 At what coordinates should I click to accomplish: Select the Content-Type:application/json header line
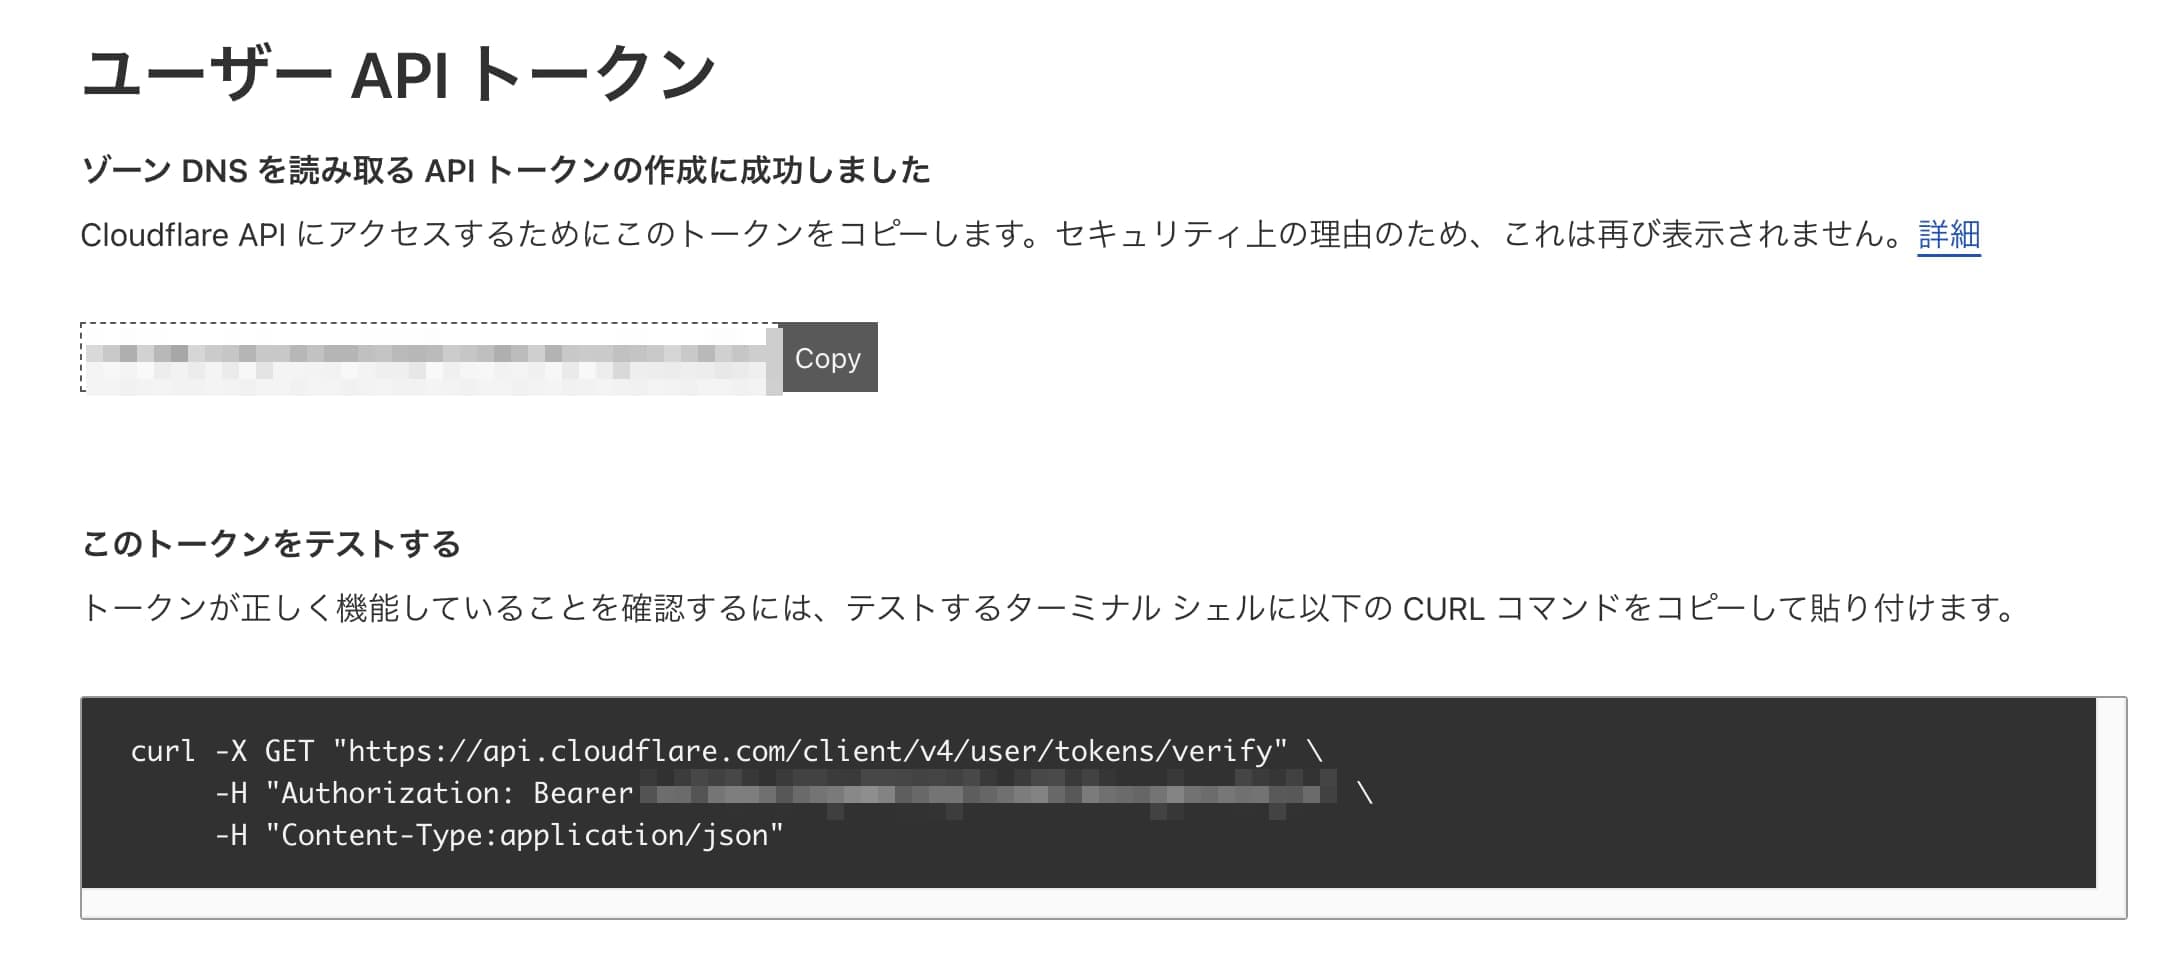point(523,835)
